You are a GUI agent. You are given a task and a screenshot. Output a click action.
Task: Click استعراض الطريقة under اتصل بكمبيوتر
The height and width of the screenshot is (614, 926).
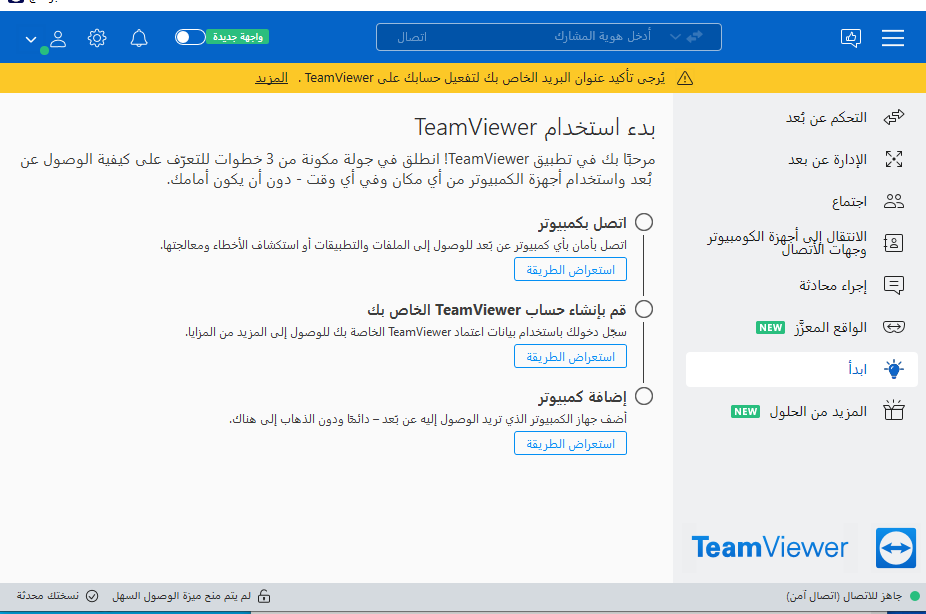click(570, 270)
